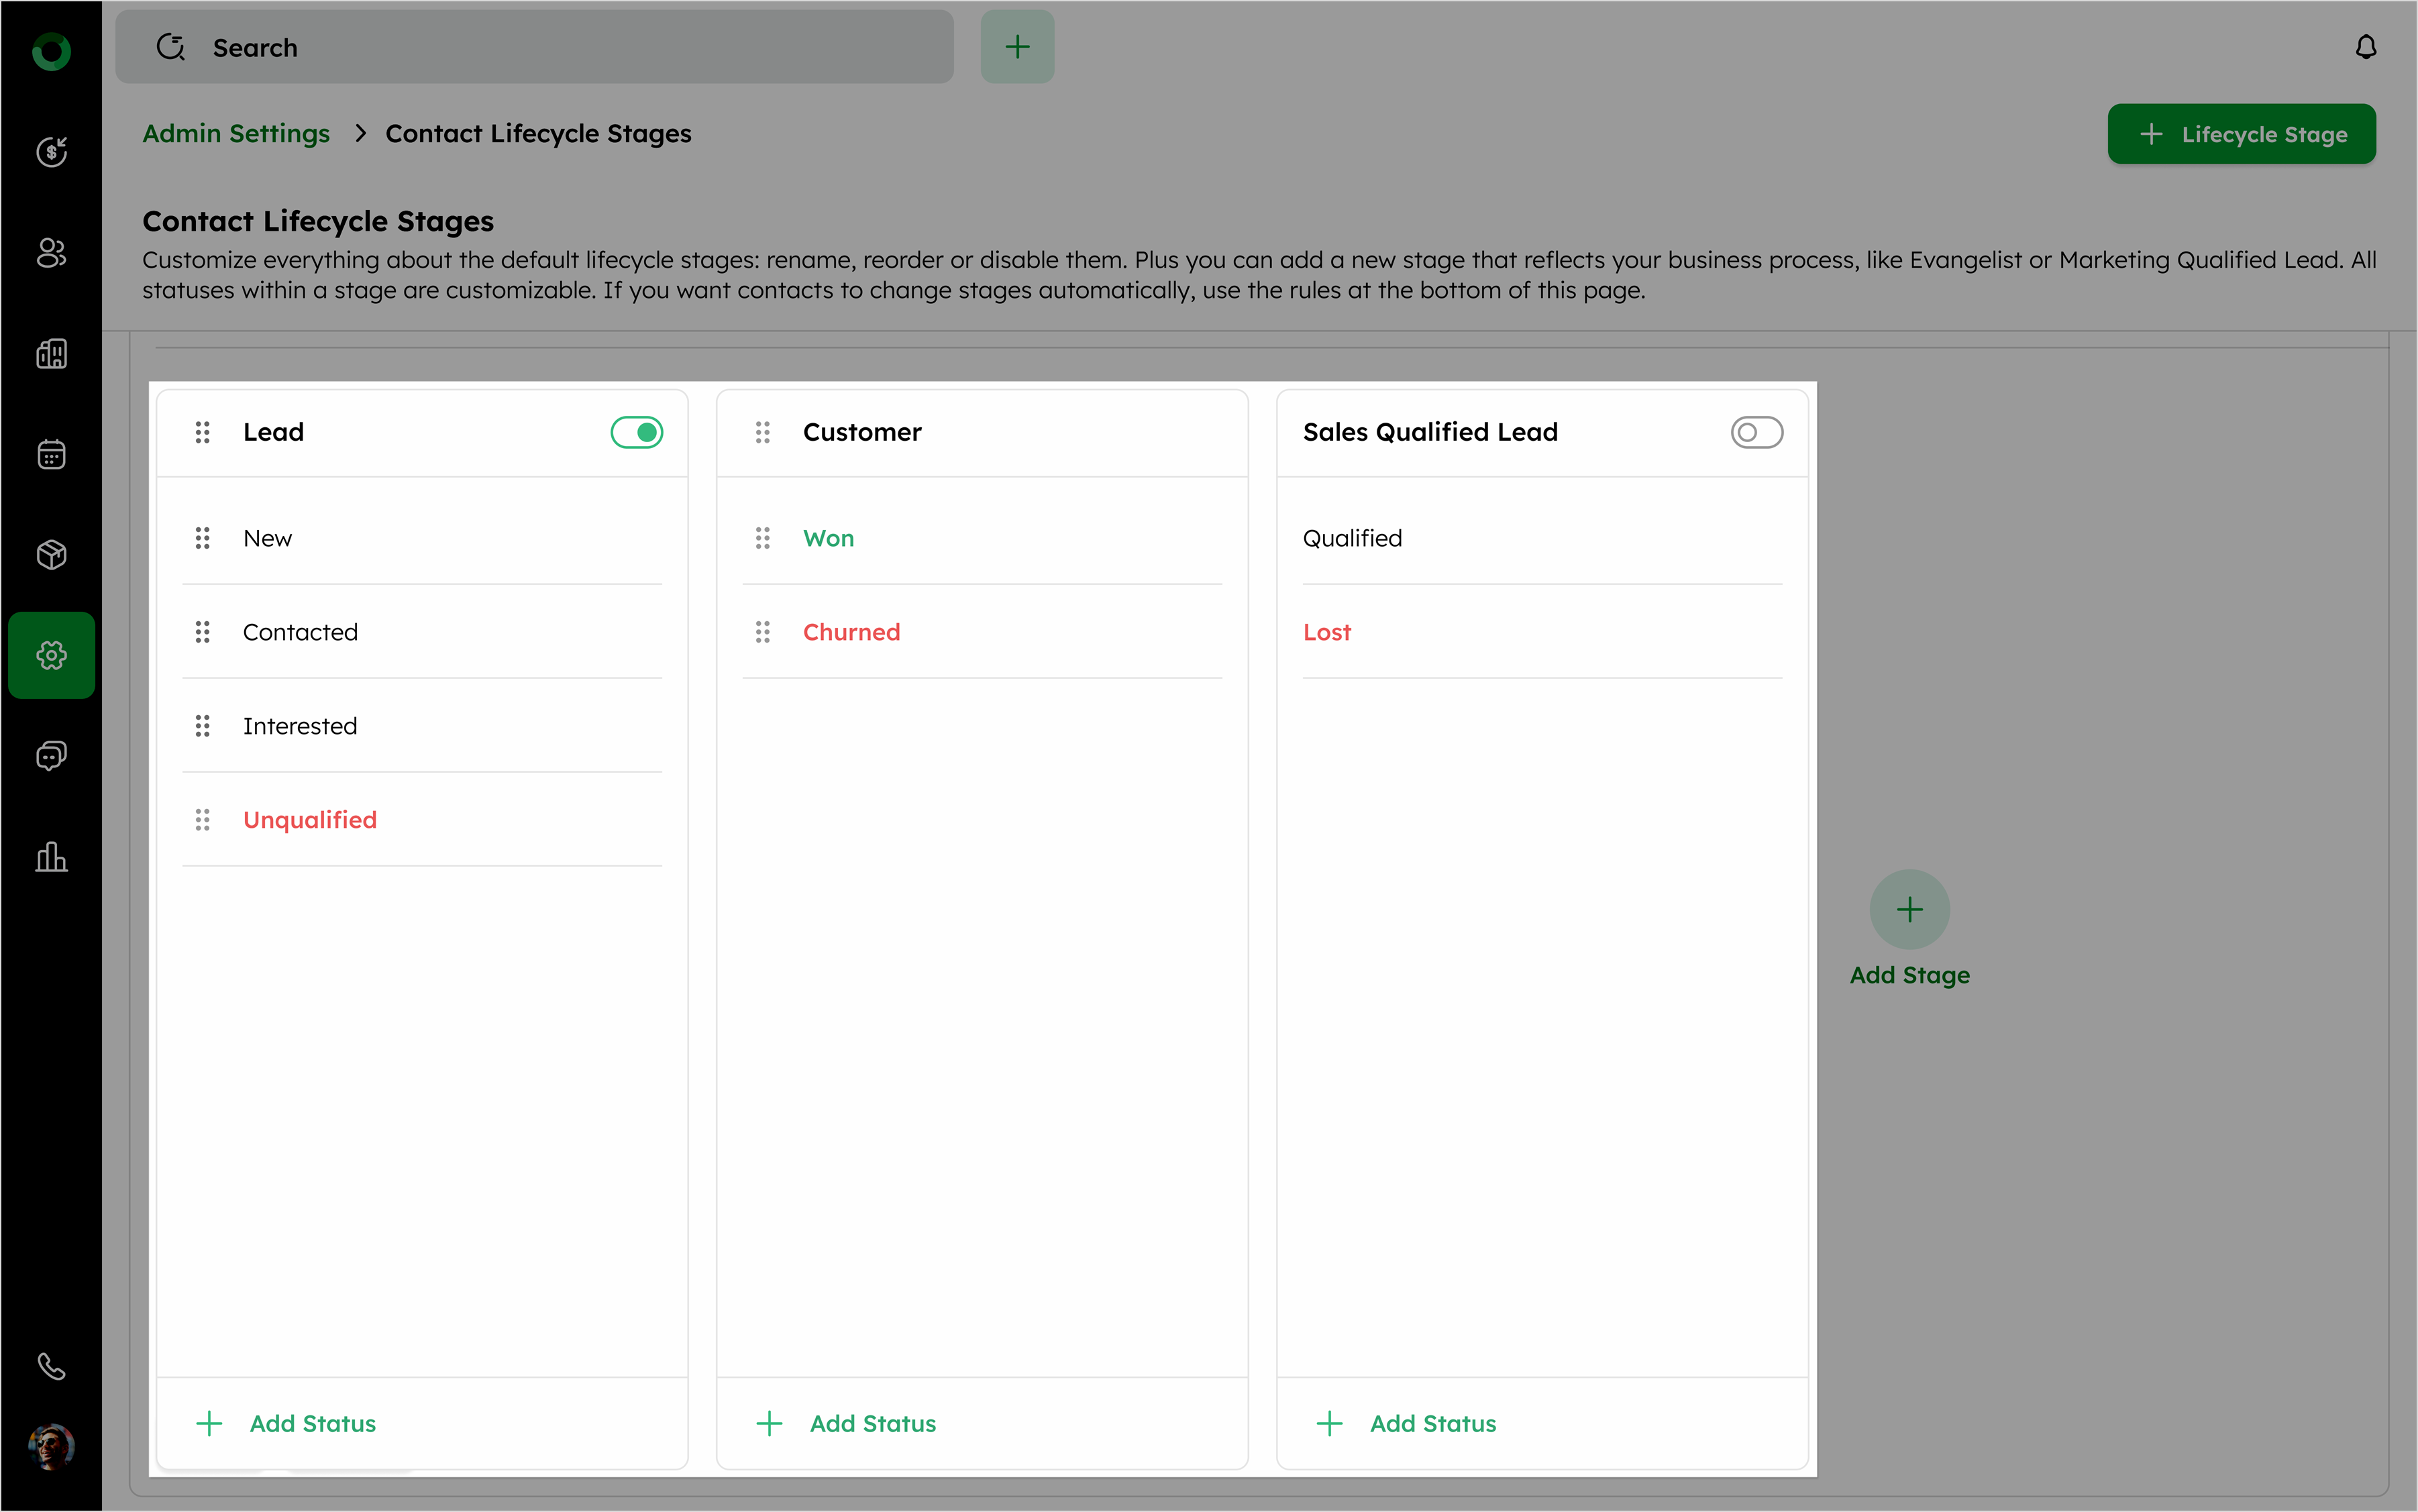
Task: Open the contacts icon in the sidebar
Action: [x=51, y=253]
